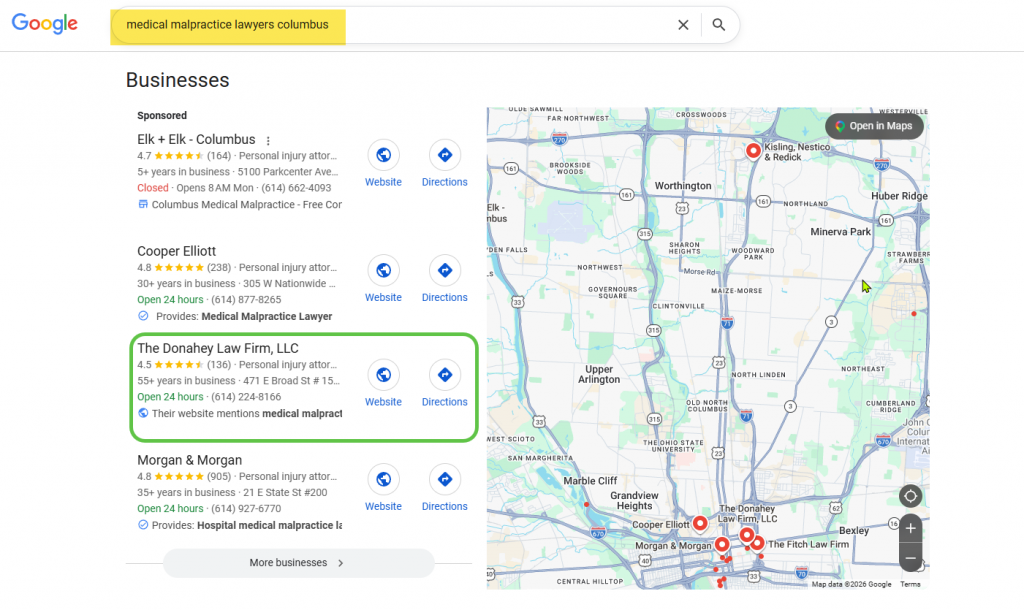Get directions to Cooper Elliott

click(444, 270)
